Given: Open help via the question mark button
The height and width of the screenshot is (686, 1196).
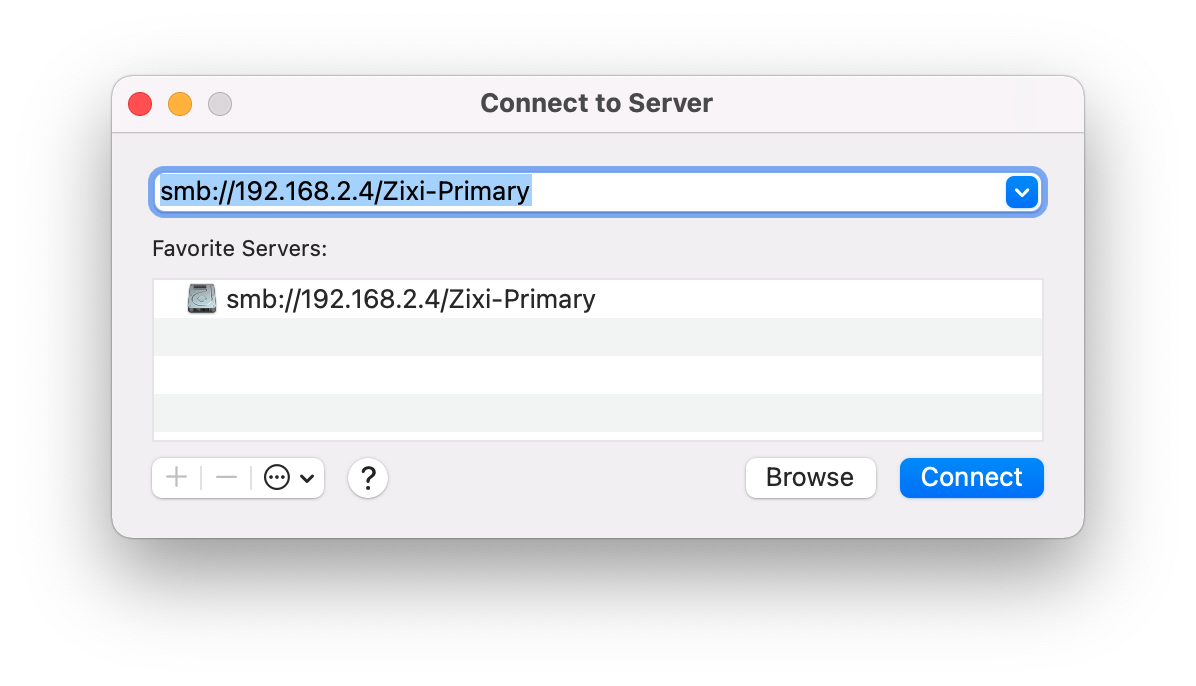Looking at the screenshot, I should [x=368, y=478].
